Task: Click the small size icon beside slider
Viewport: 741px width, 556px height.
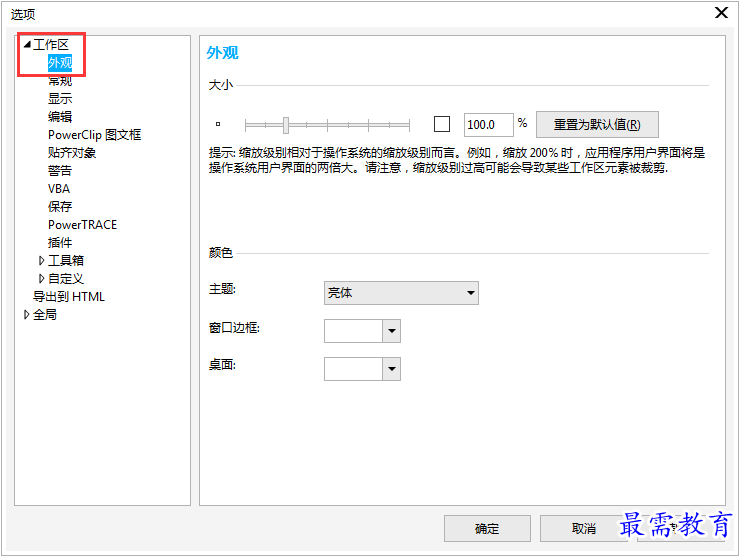Action: pyautogui.click(x=218, y=124)
